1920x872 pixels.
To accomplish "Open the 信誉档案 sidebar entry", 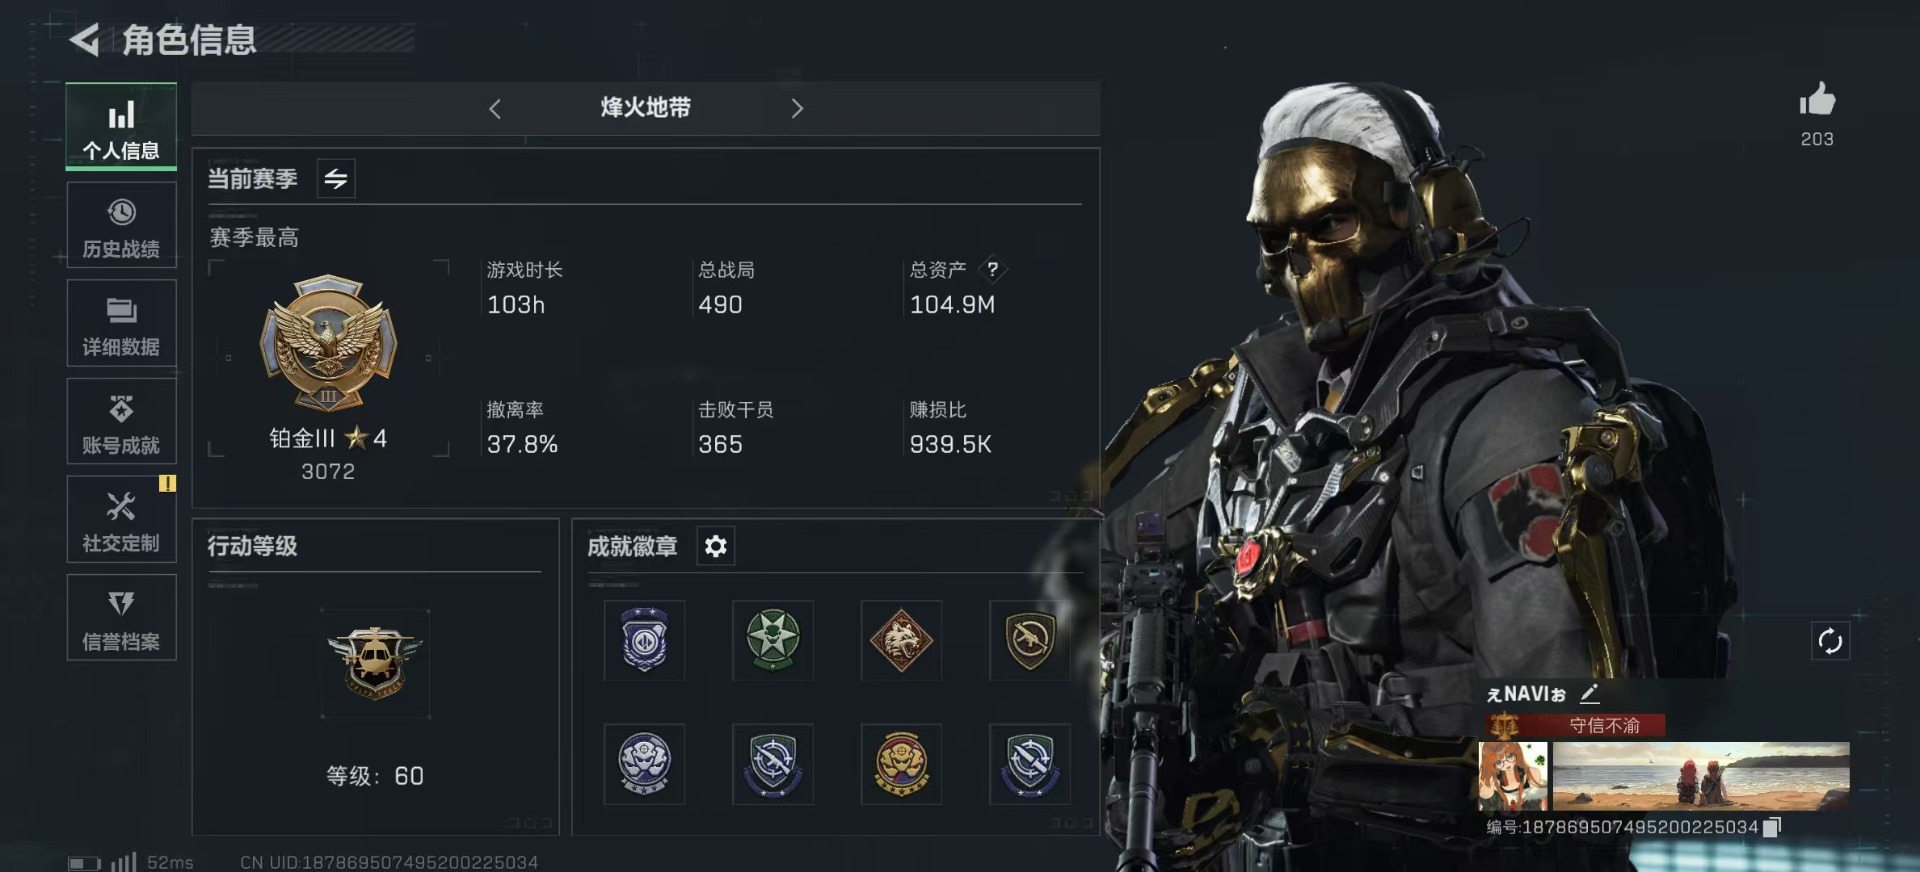I will (121, 617).
